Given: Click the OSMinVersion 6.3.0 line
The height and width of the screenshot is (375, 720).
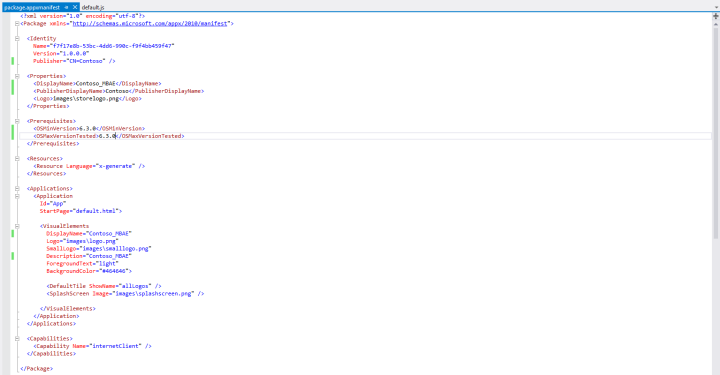Looking at the screenshot, I should pos(89,129).
